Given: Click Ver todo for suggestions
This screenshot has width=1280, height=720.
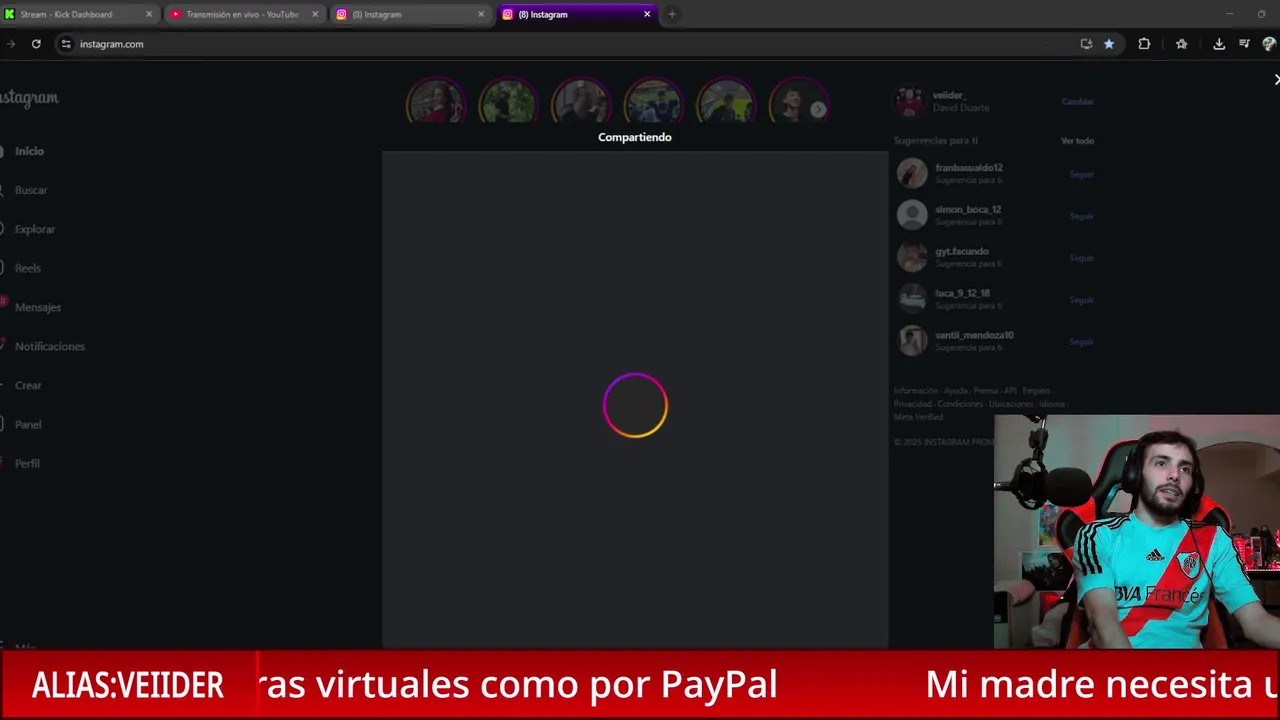Looking at the screenshot, I should tap(1077, 141).
